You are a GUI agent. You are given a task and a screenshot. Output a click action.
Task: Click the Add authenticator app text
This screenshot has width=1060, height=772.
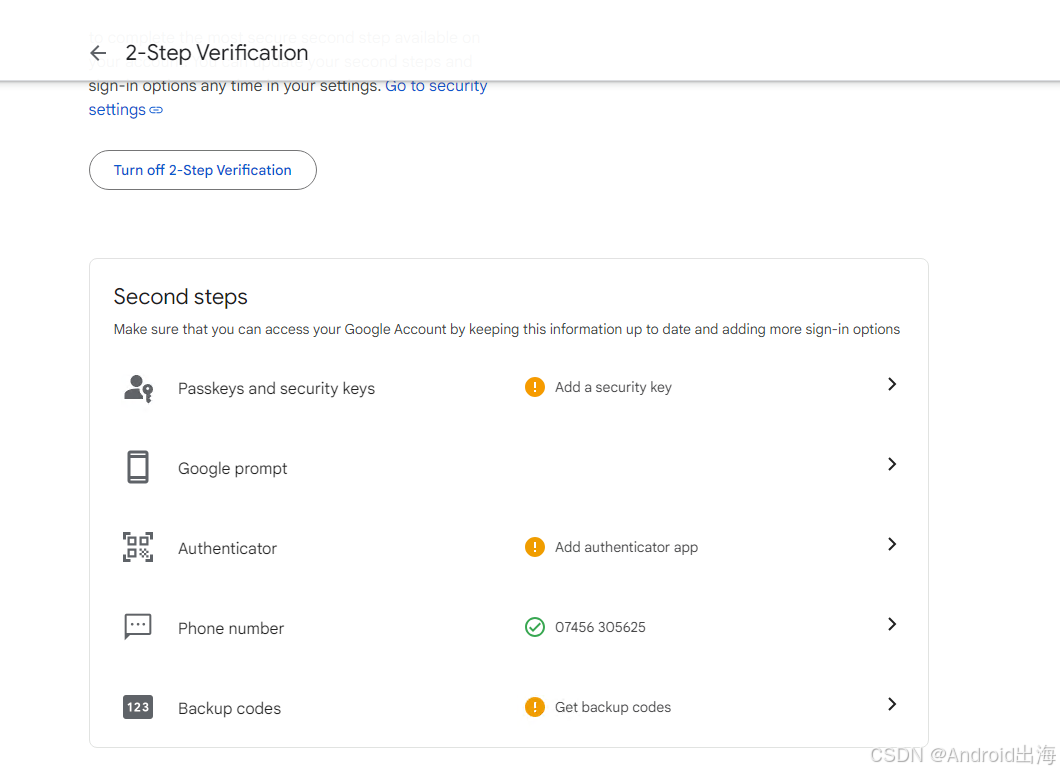click(626, 548)
